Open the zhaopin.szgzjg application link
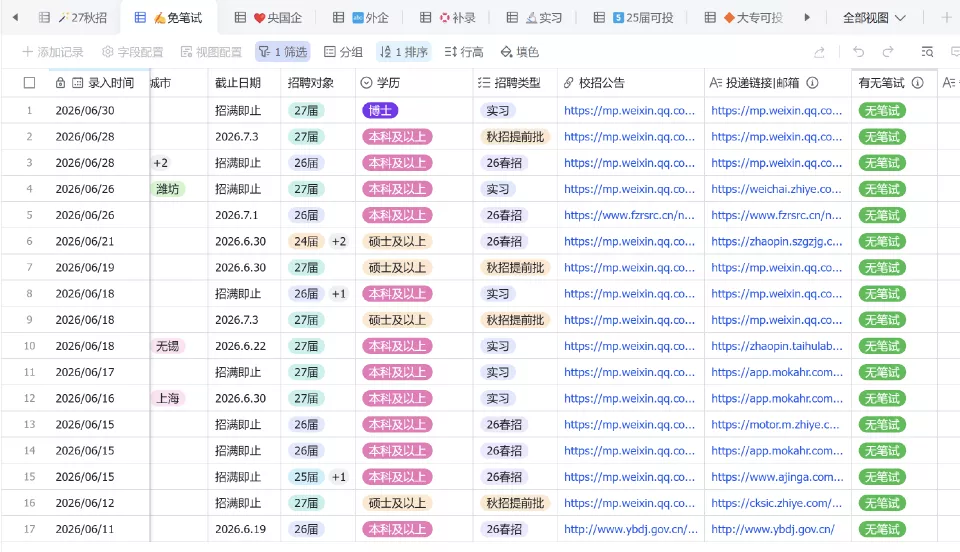 (776, 242)
